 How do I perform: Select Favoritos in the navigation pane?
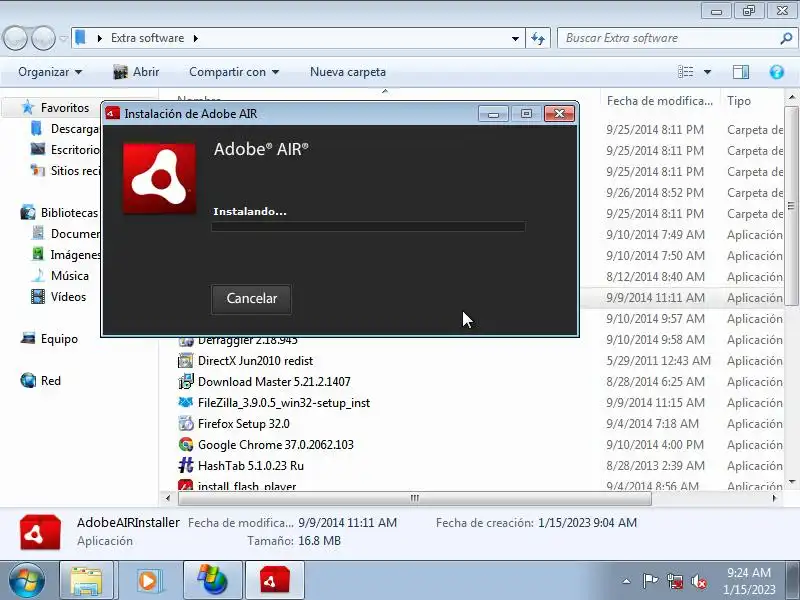(65, 108)
